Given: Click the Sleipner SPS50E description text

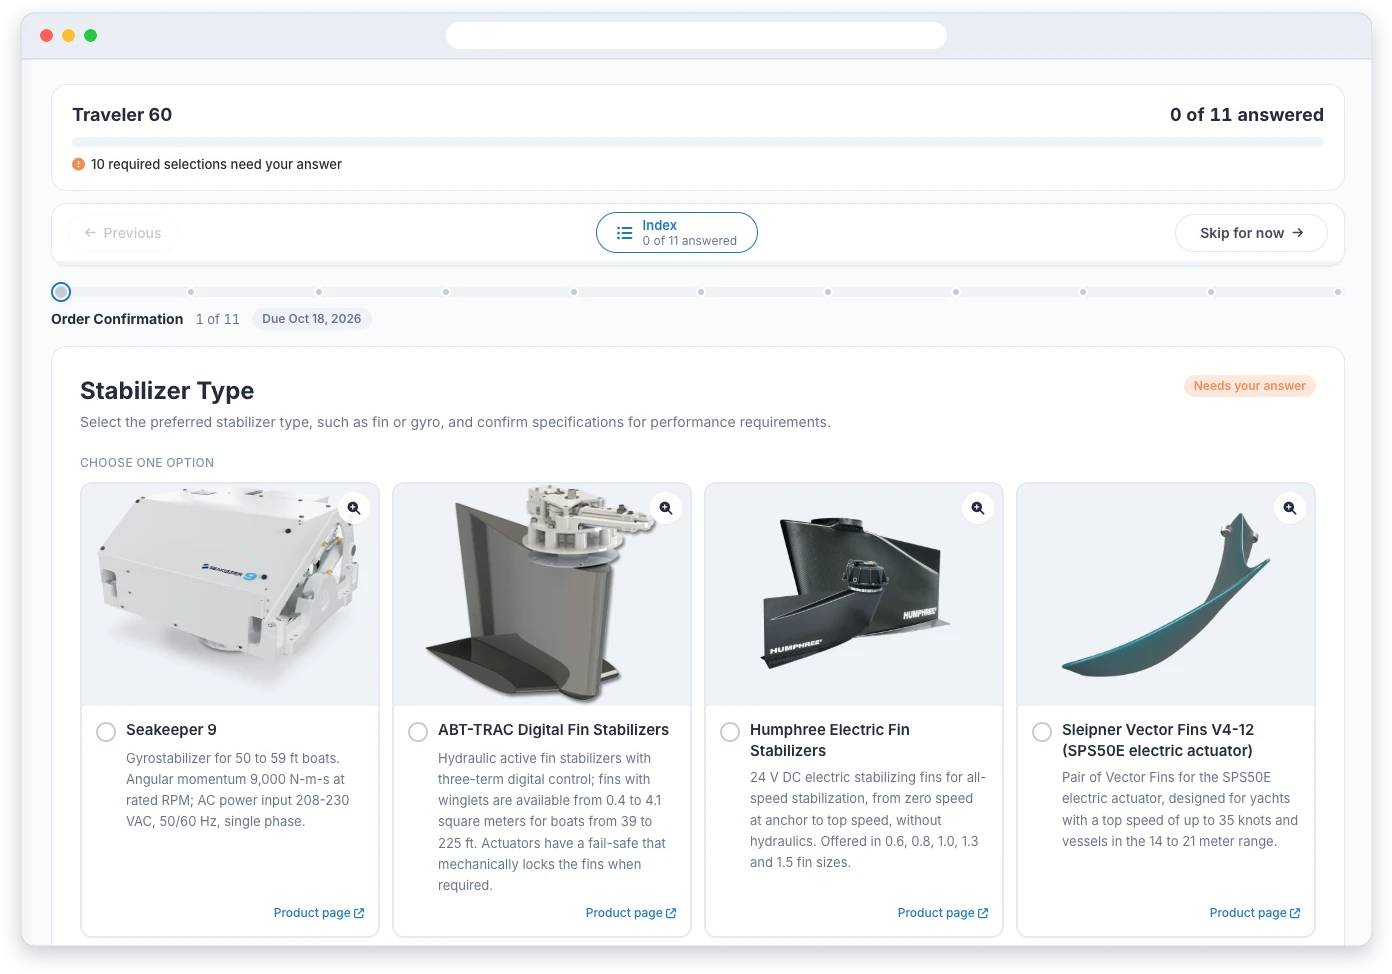Looking at the screenshot, I should 1180,809.
